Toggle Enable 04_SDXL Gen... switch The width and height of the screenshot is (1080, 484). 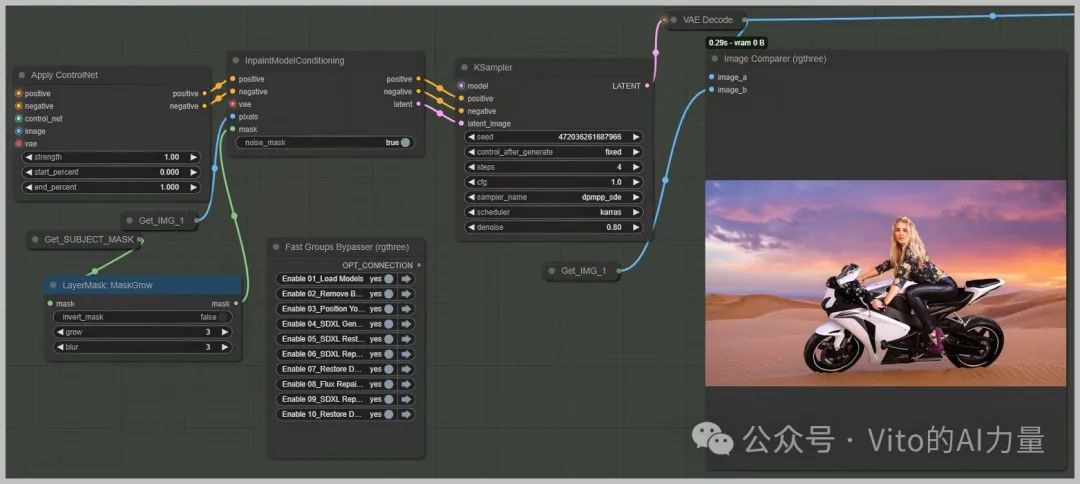(389, 324)
